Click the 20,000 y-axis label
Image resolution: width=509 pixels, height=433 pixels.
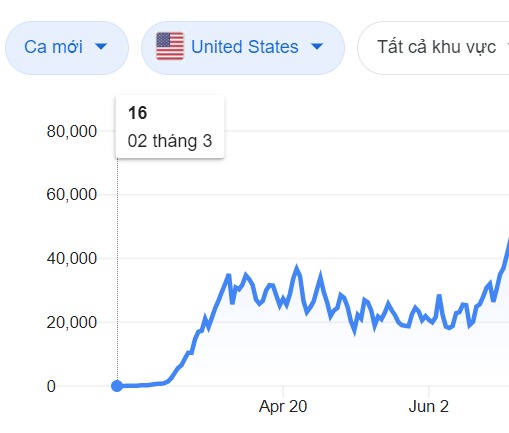[x=72, y=322]
